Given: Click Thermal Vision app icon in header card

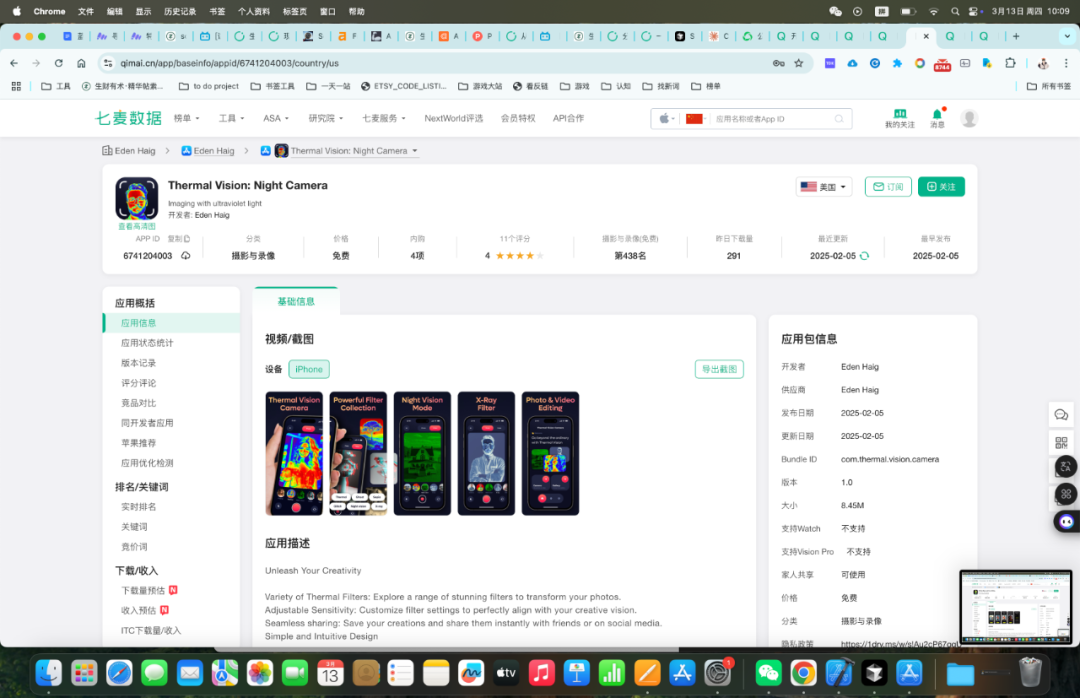Looking at the screenshot, I should 136,198.
